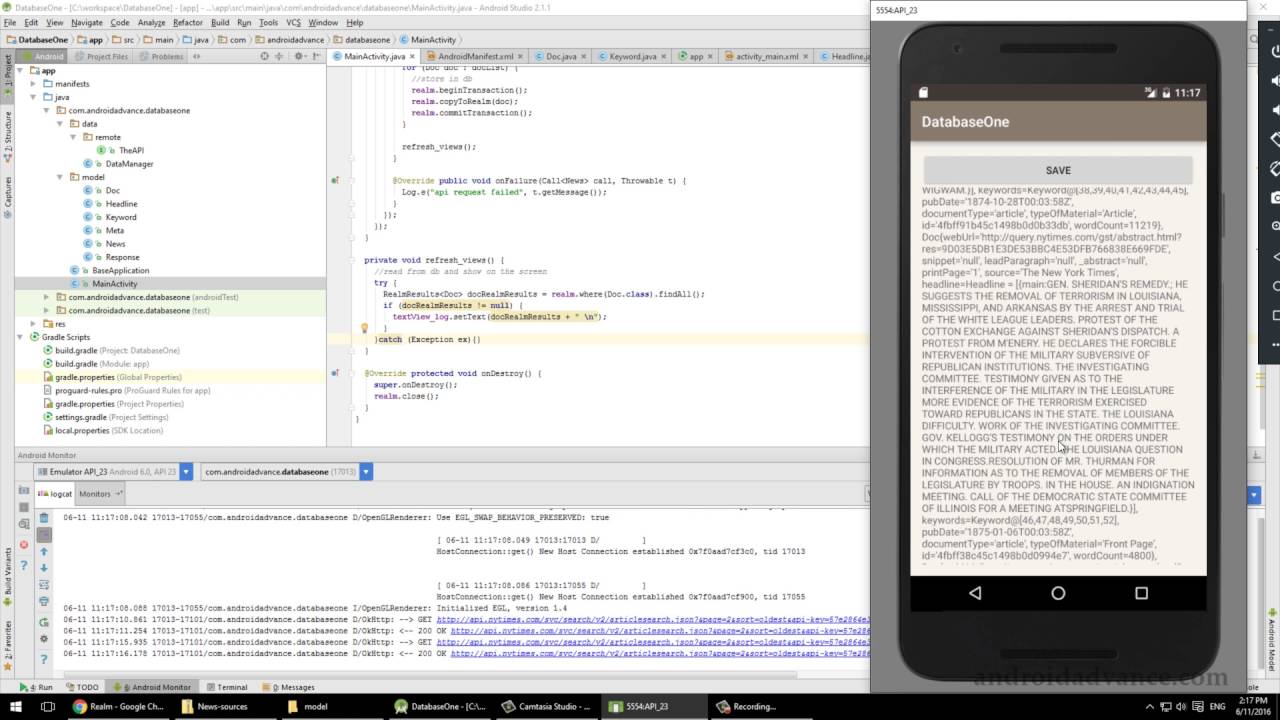The image size is (1280, 720).
Task: Collapse the data package node
Action: pyautogui.click(x=59, y=124)
